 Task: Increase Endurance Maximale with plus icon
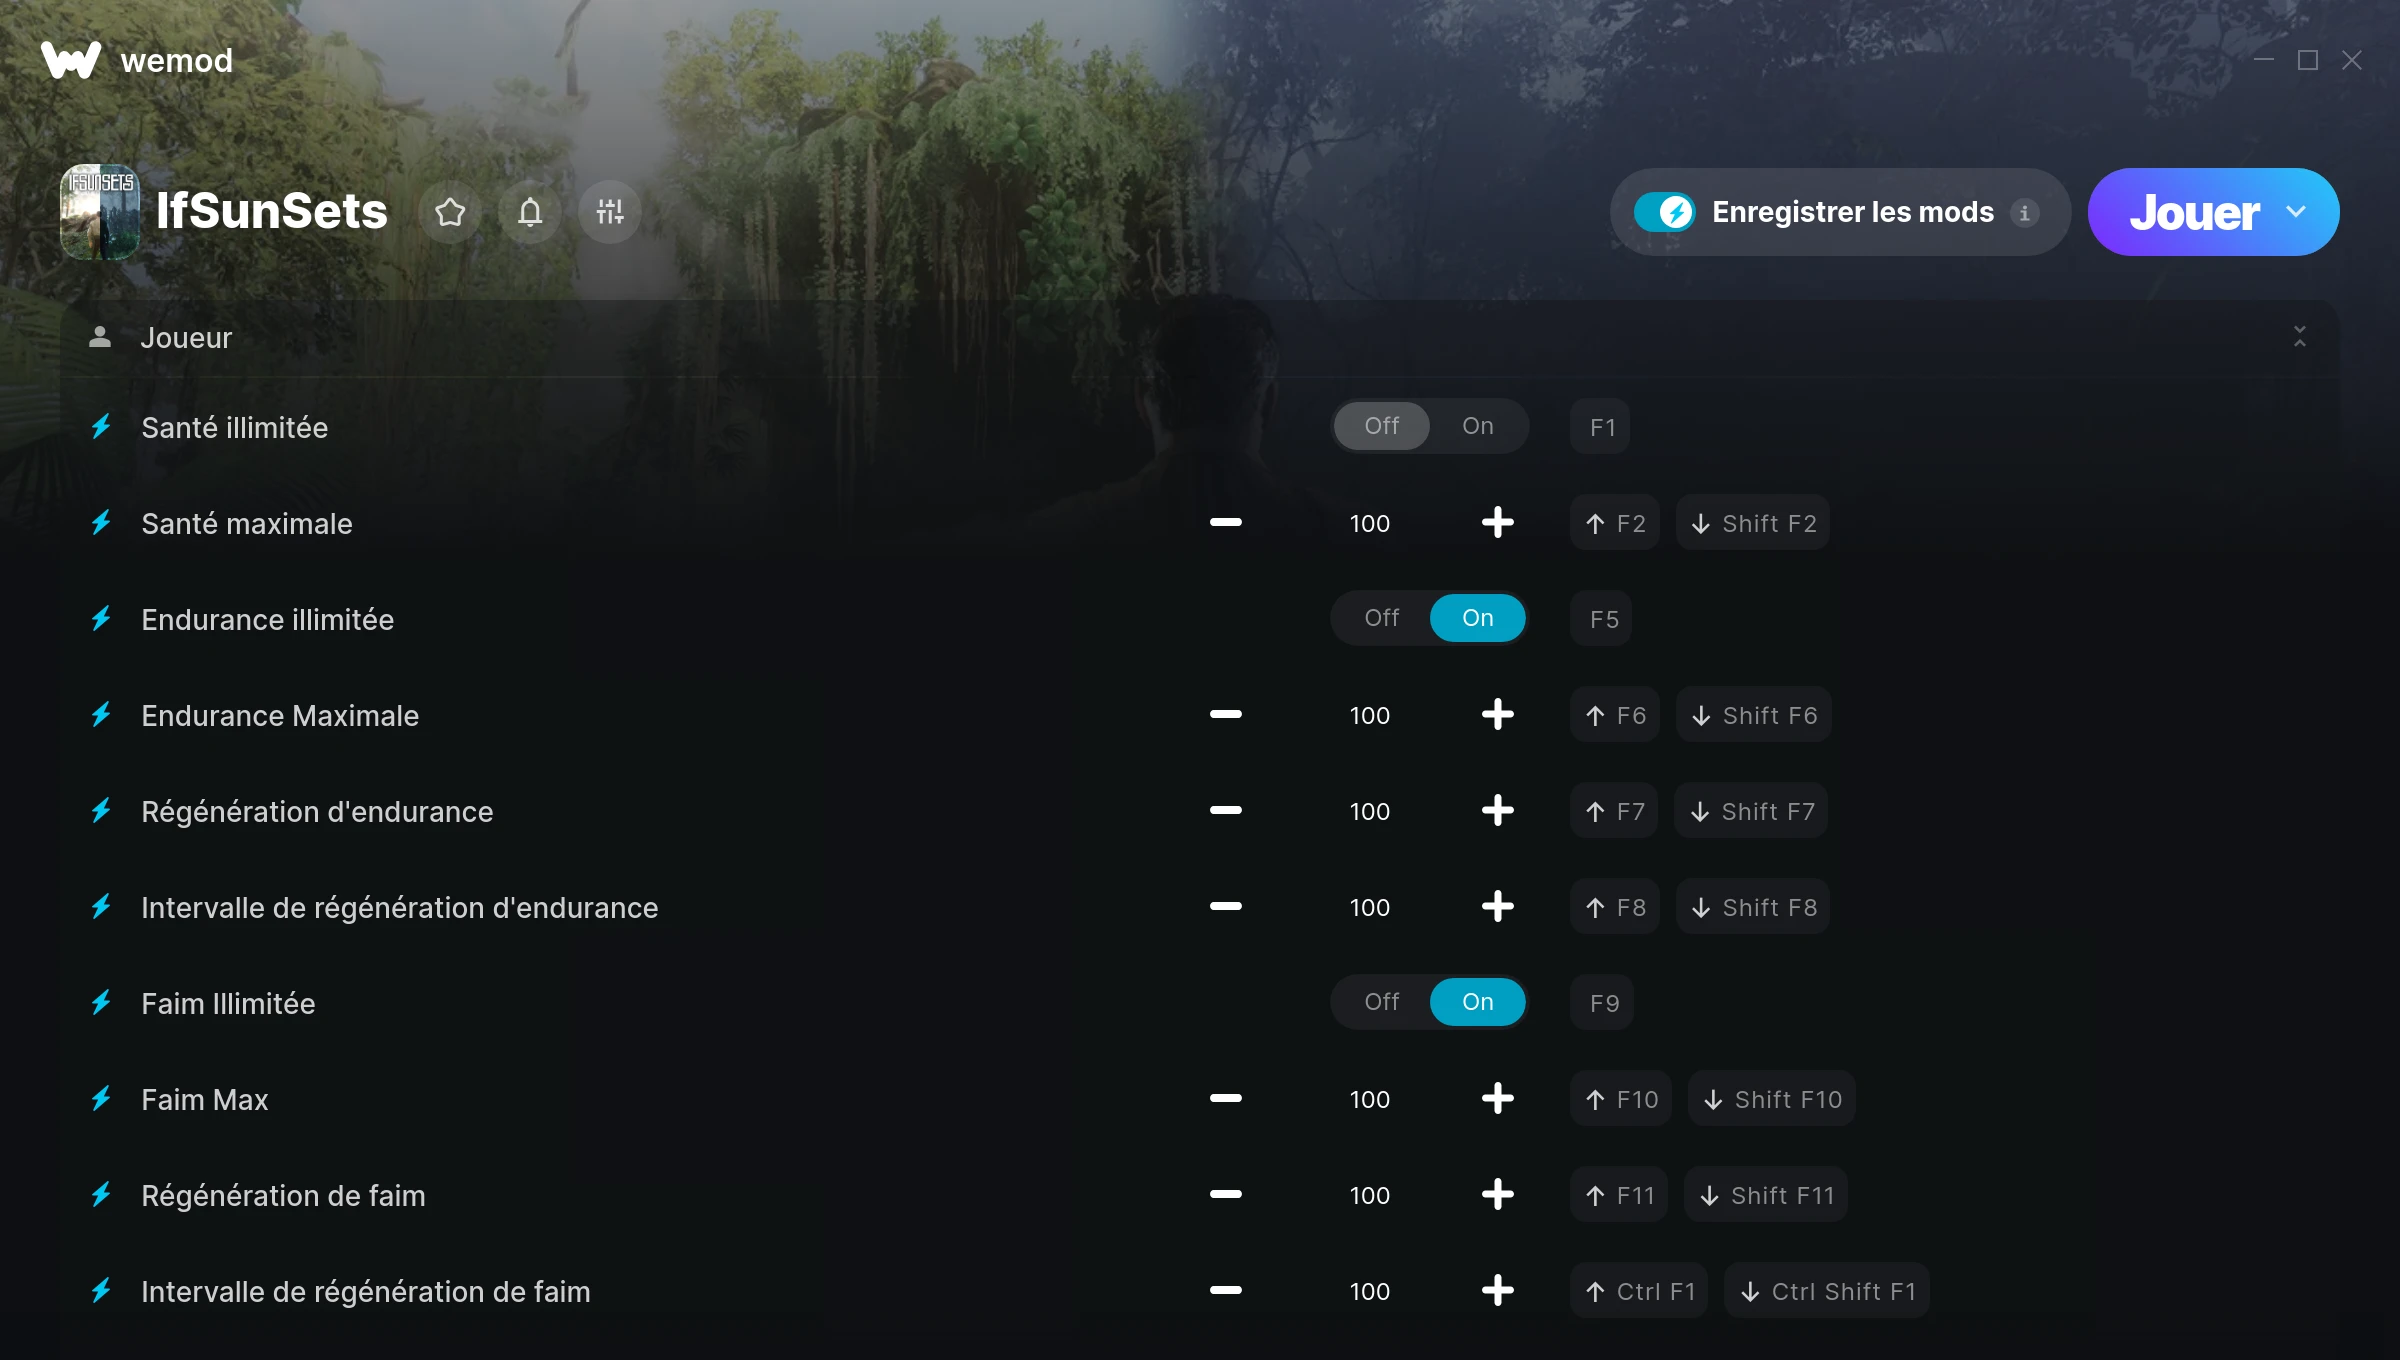(x=1497, y=714)
